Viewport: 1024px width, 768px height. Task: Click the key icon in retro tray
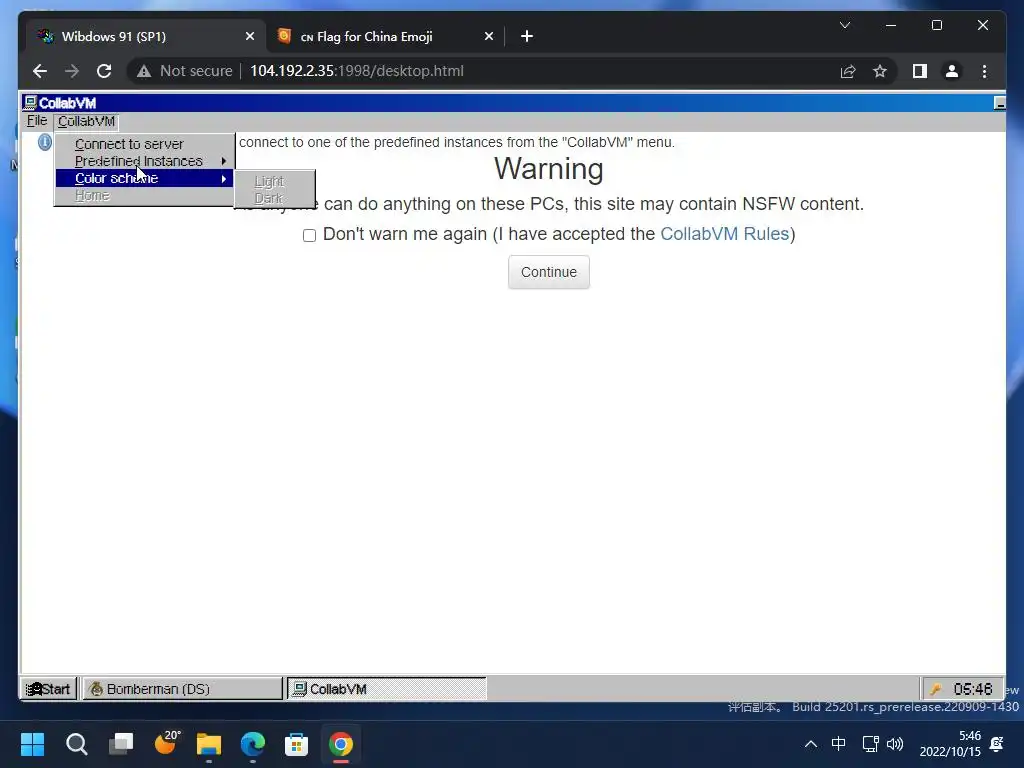click(936, 689)
